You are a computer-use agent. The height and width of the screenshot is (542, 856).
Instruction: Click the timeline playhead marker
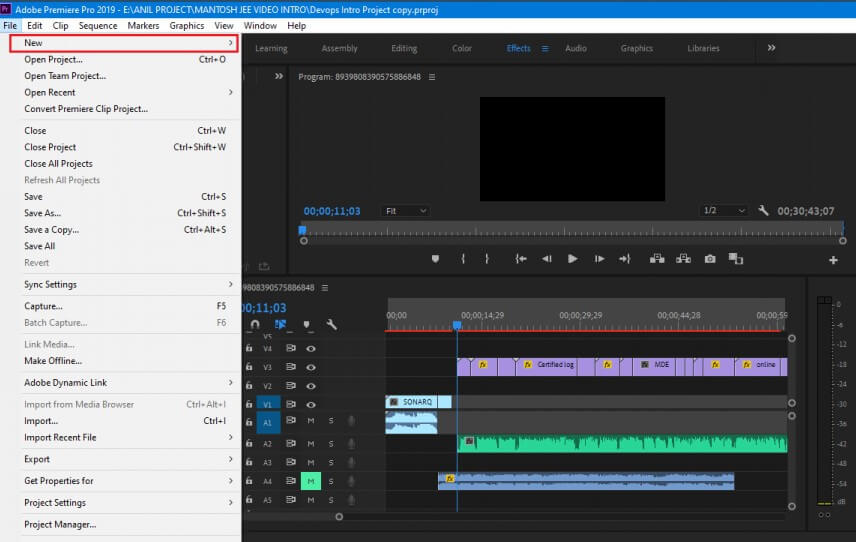457,325
